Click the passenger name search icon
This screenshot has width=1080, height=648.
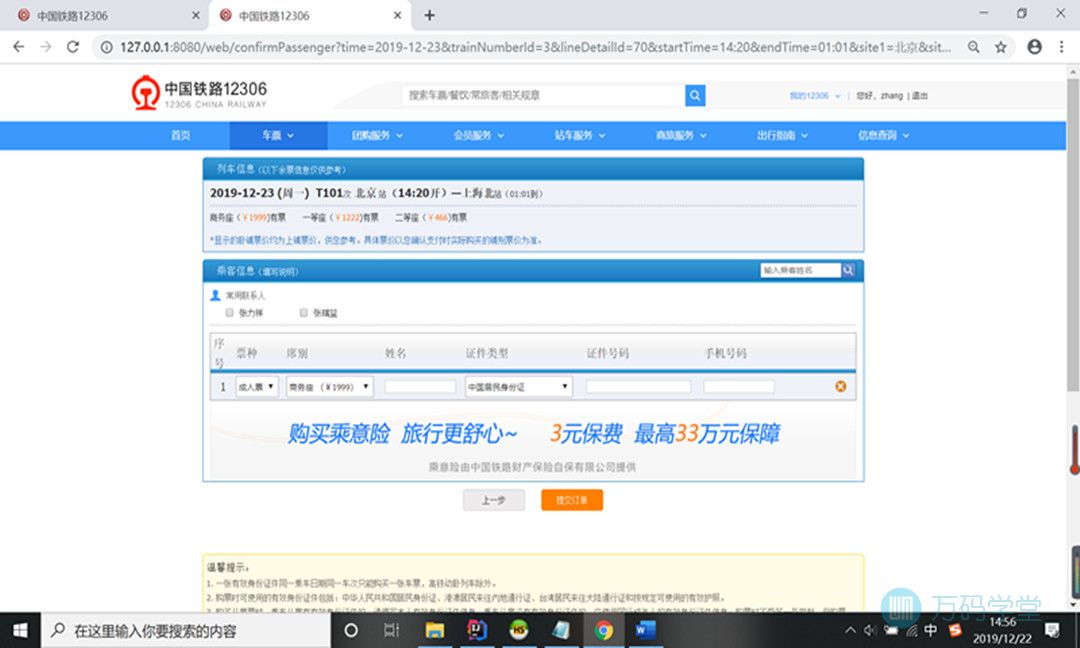848,270
